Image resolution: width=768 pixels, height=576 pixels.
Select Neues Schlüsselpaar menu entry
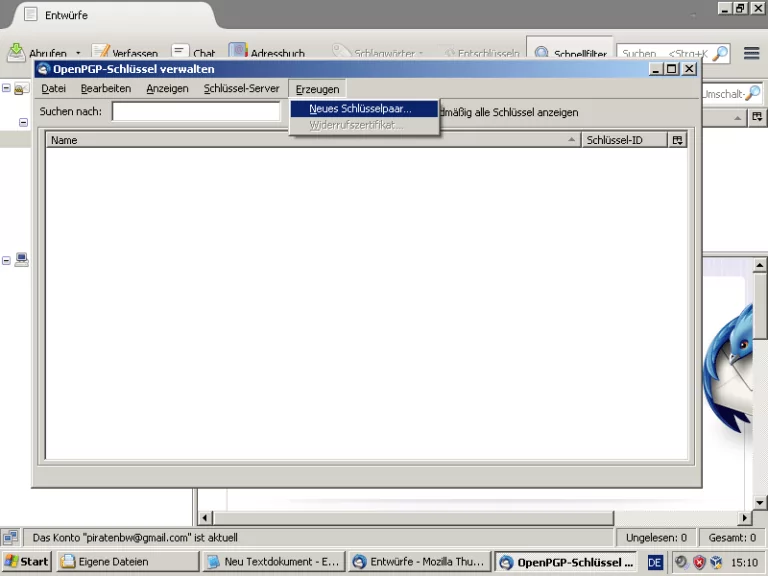coord(364,109)
